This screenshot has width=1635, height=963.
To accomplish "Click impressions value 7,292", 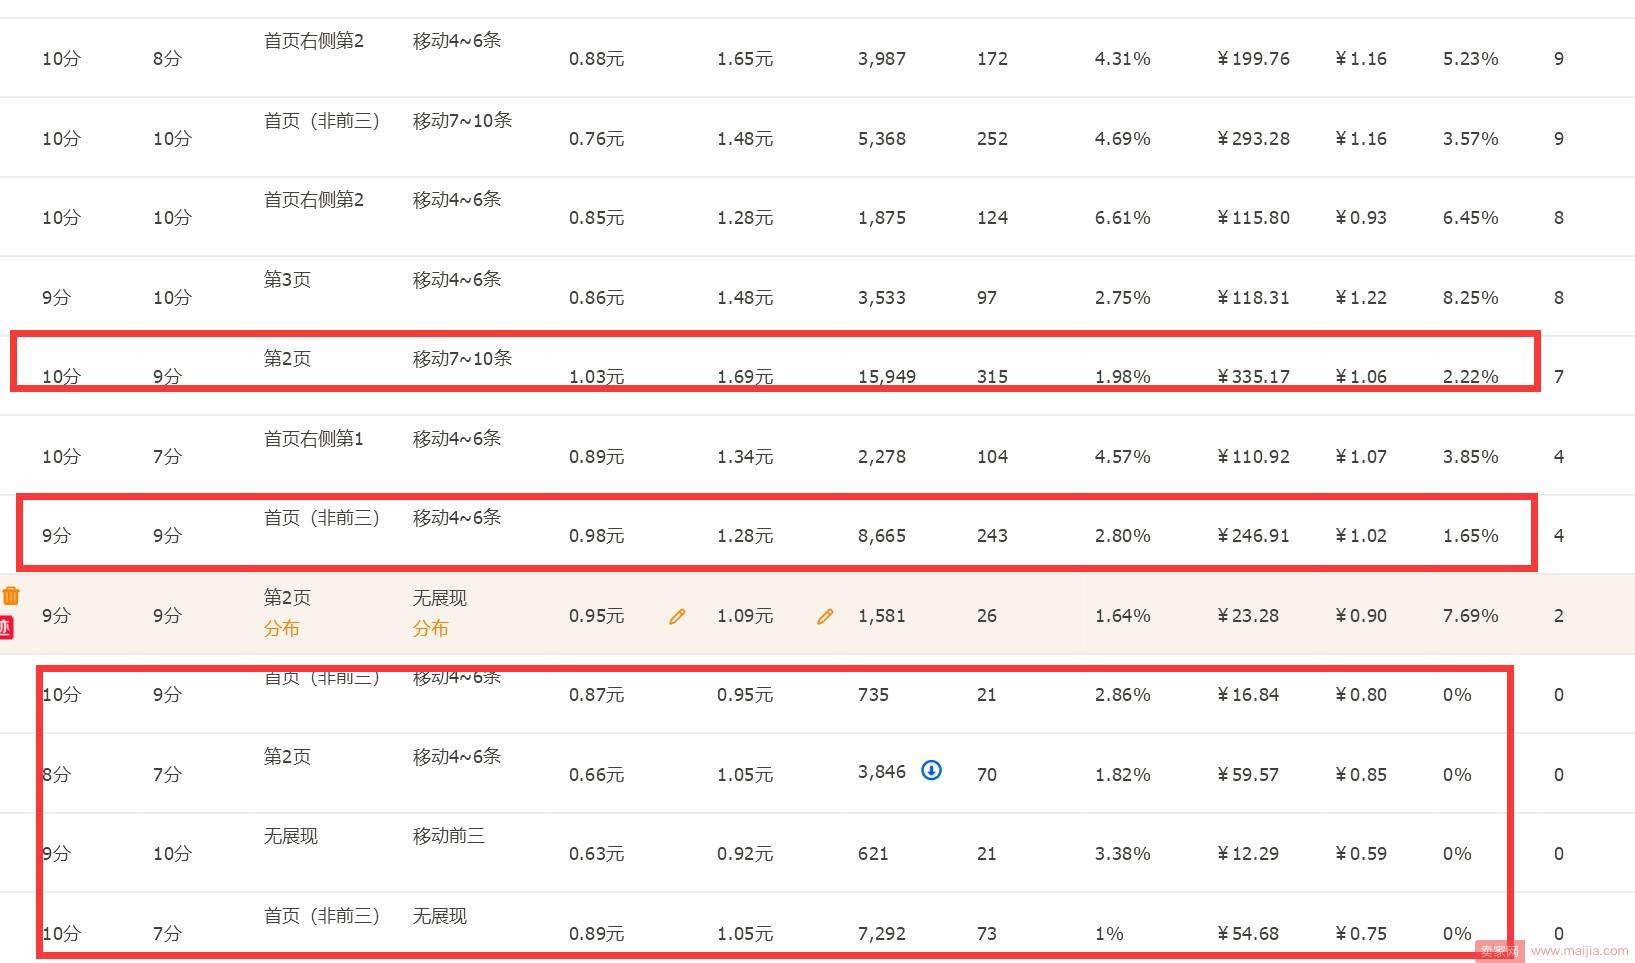I will click(x=881, y=933).
